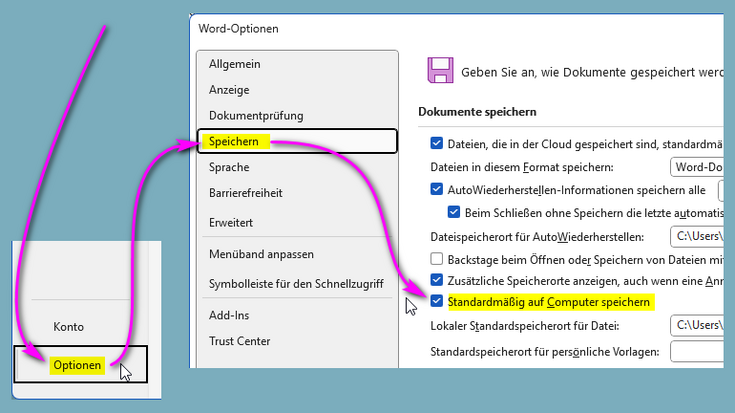This screenshot has height=413, width=735.
Task: Click 'Lokaler Standardspeicherort für Datei' label
Action: click(525, 326)
